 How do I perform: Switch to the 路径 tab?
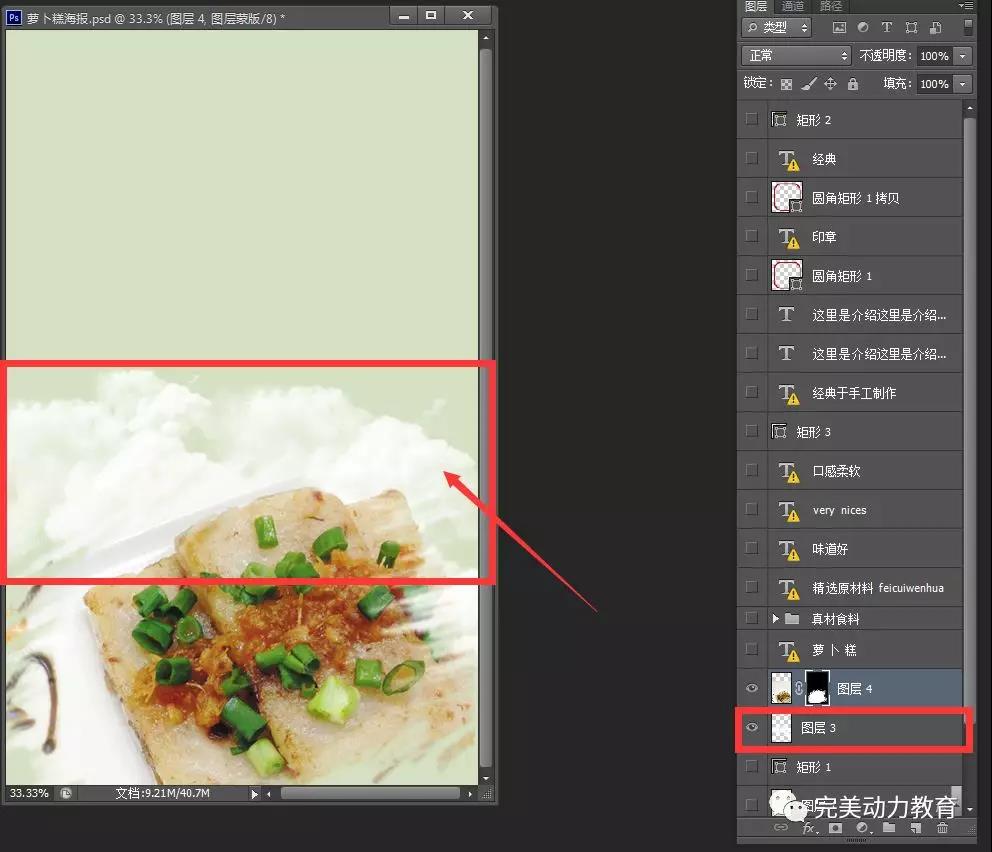coord(830,6)
